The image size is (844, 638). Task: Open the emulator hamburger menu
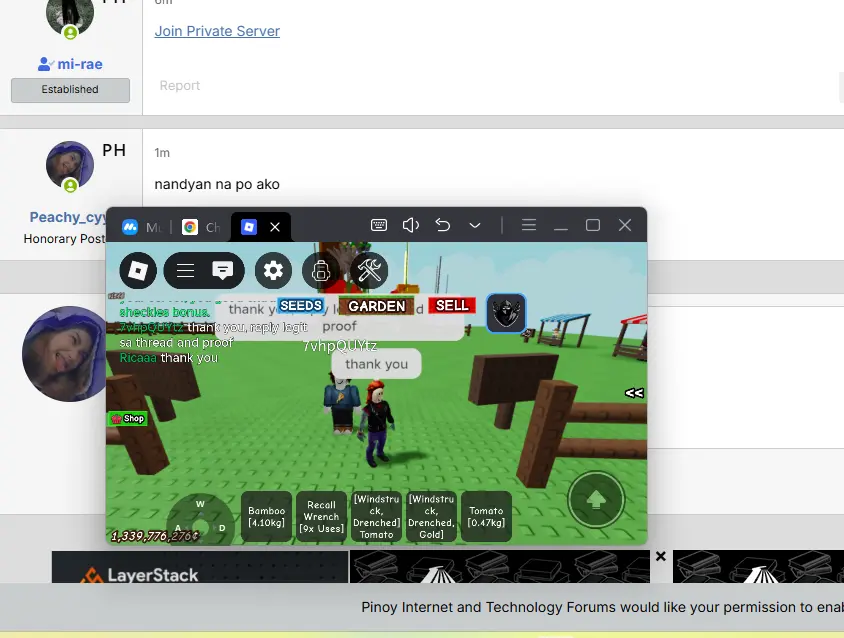[x=529, y=225]
